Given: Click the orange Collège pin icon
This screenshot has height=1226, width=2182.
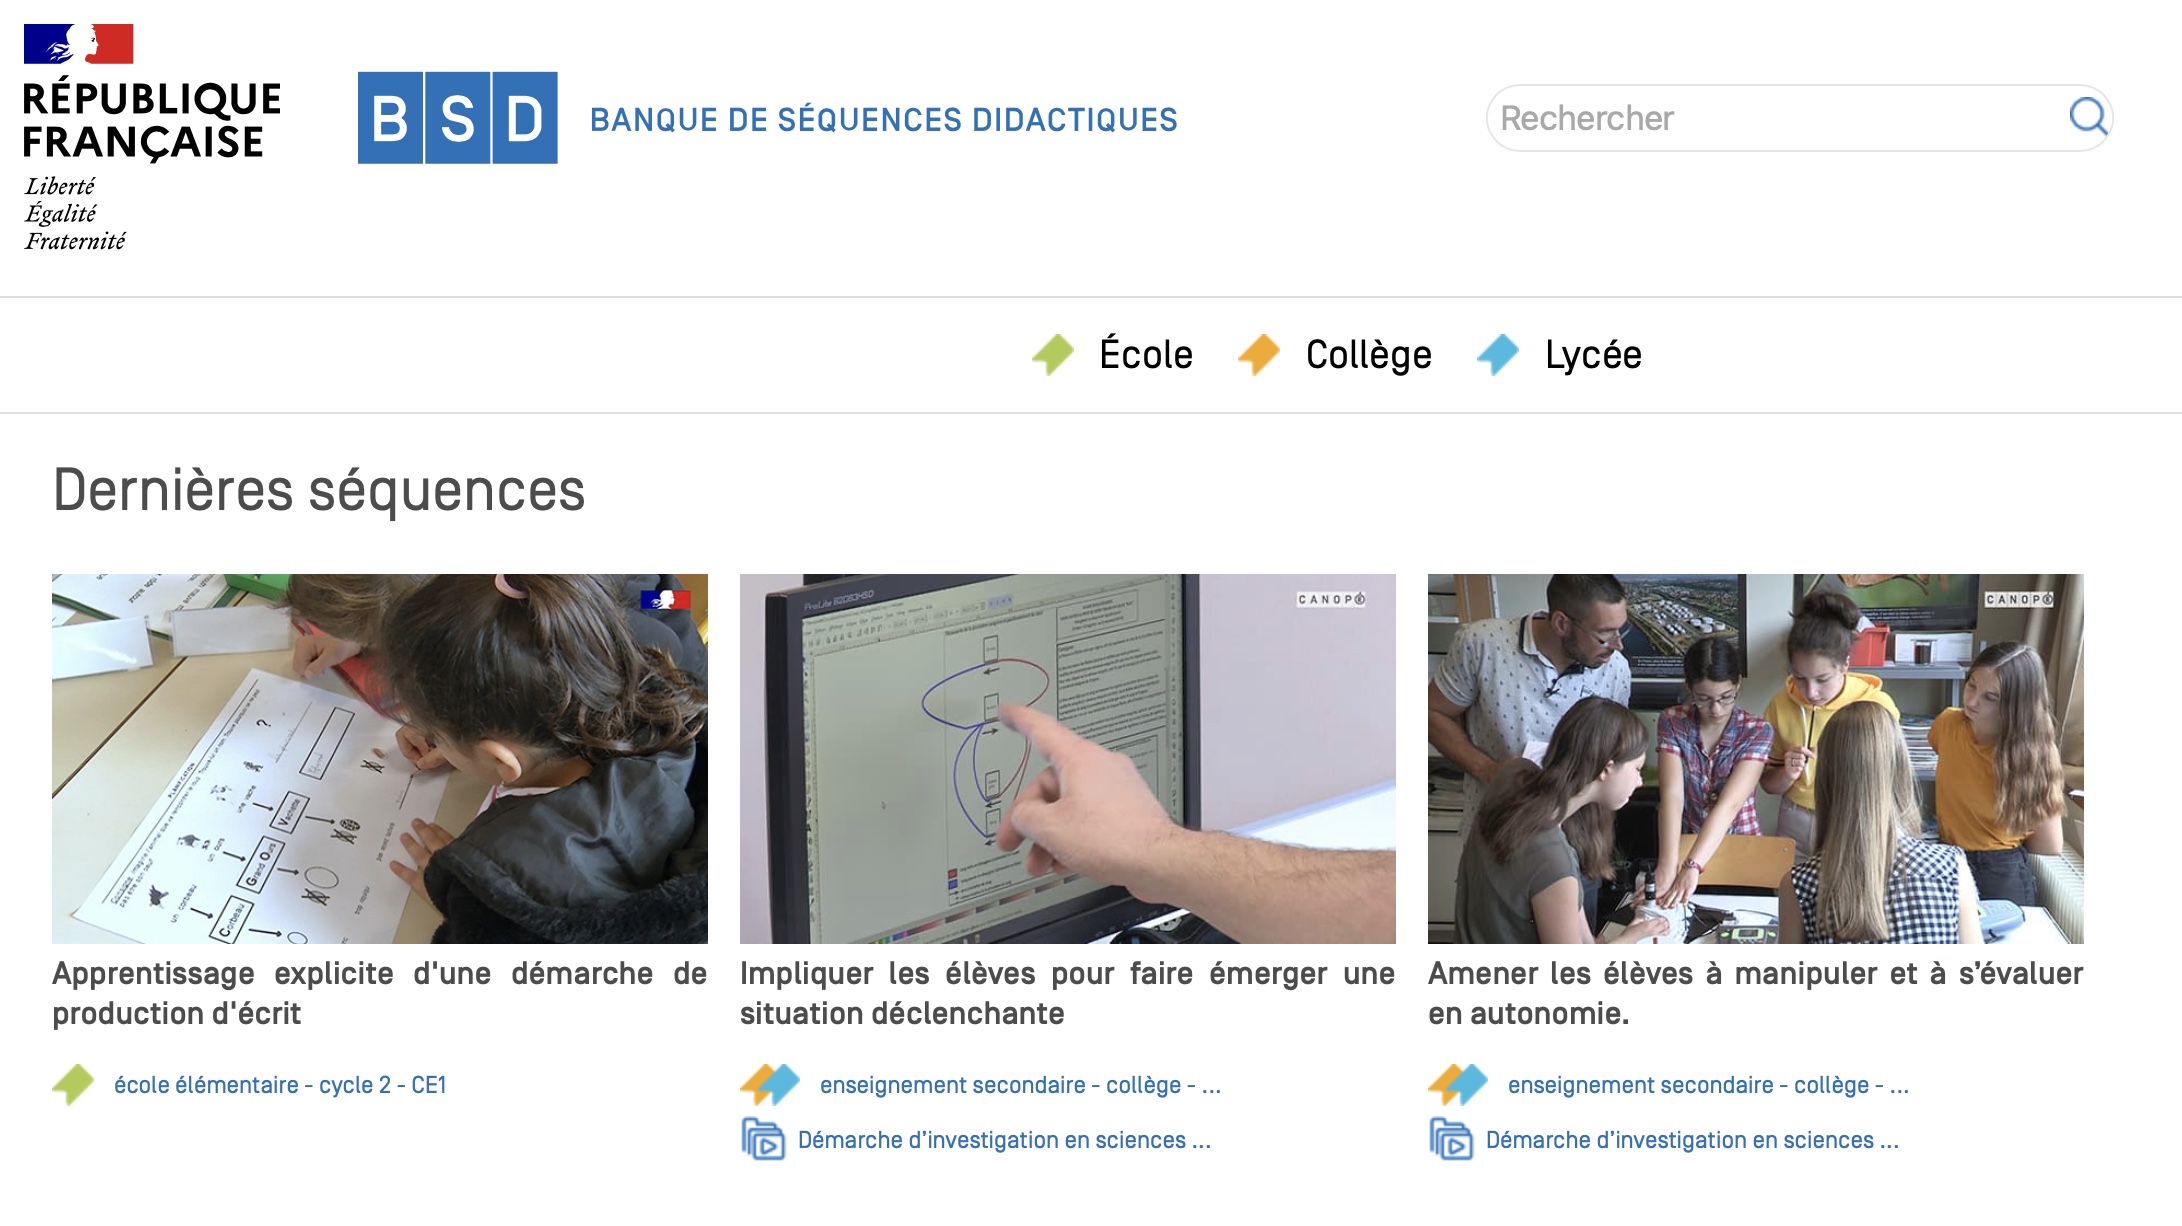Looking at the screenshot, I should tap(1259, 355).
